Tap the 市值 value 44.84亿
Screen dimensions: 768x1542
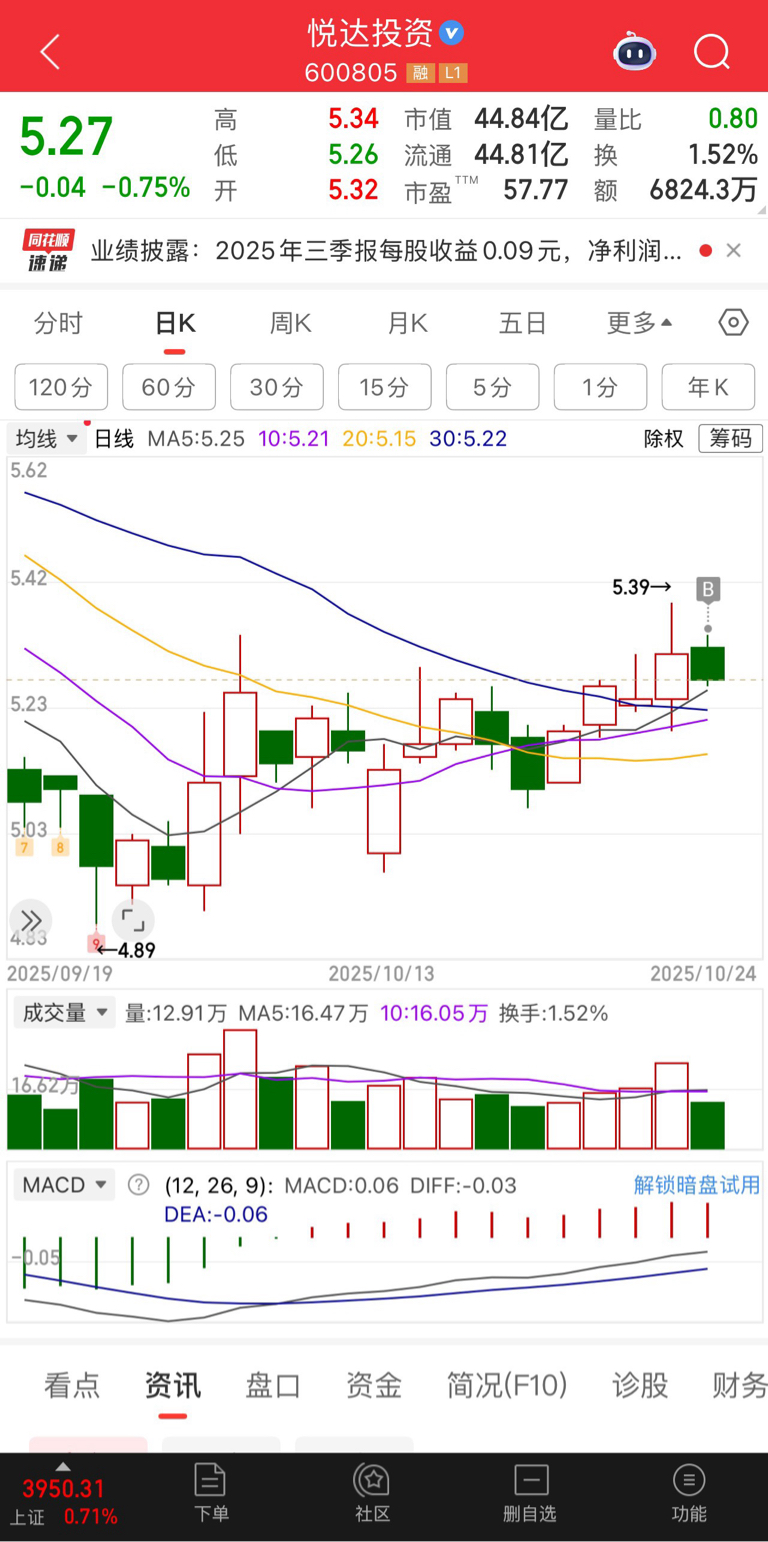[521, 119]
